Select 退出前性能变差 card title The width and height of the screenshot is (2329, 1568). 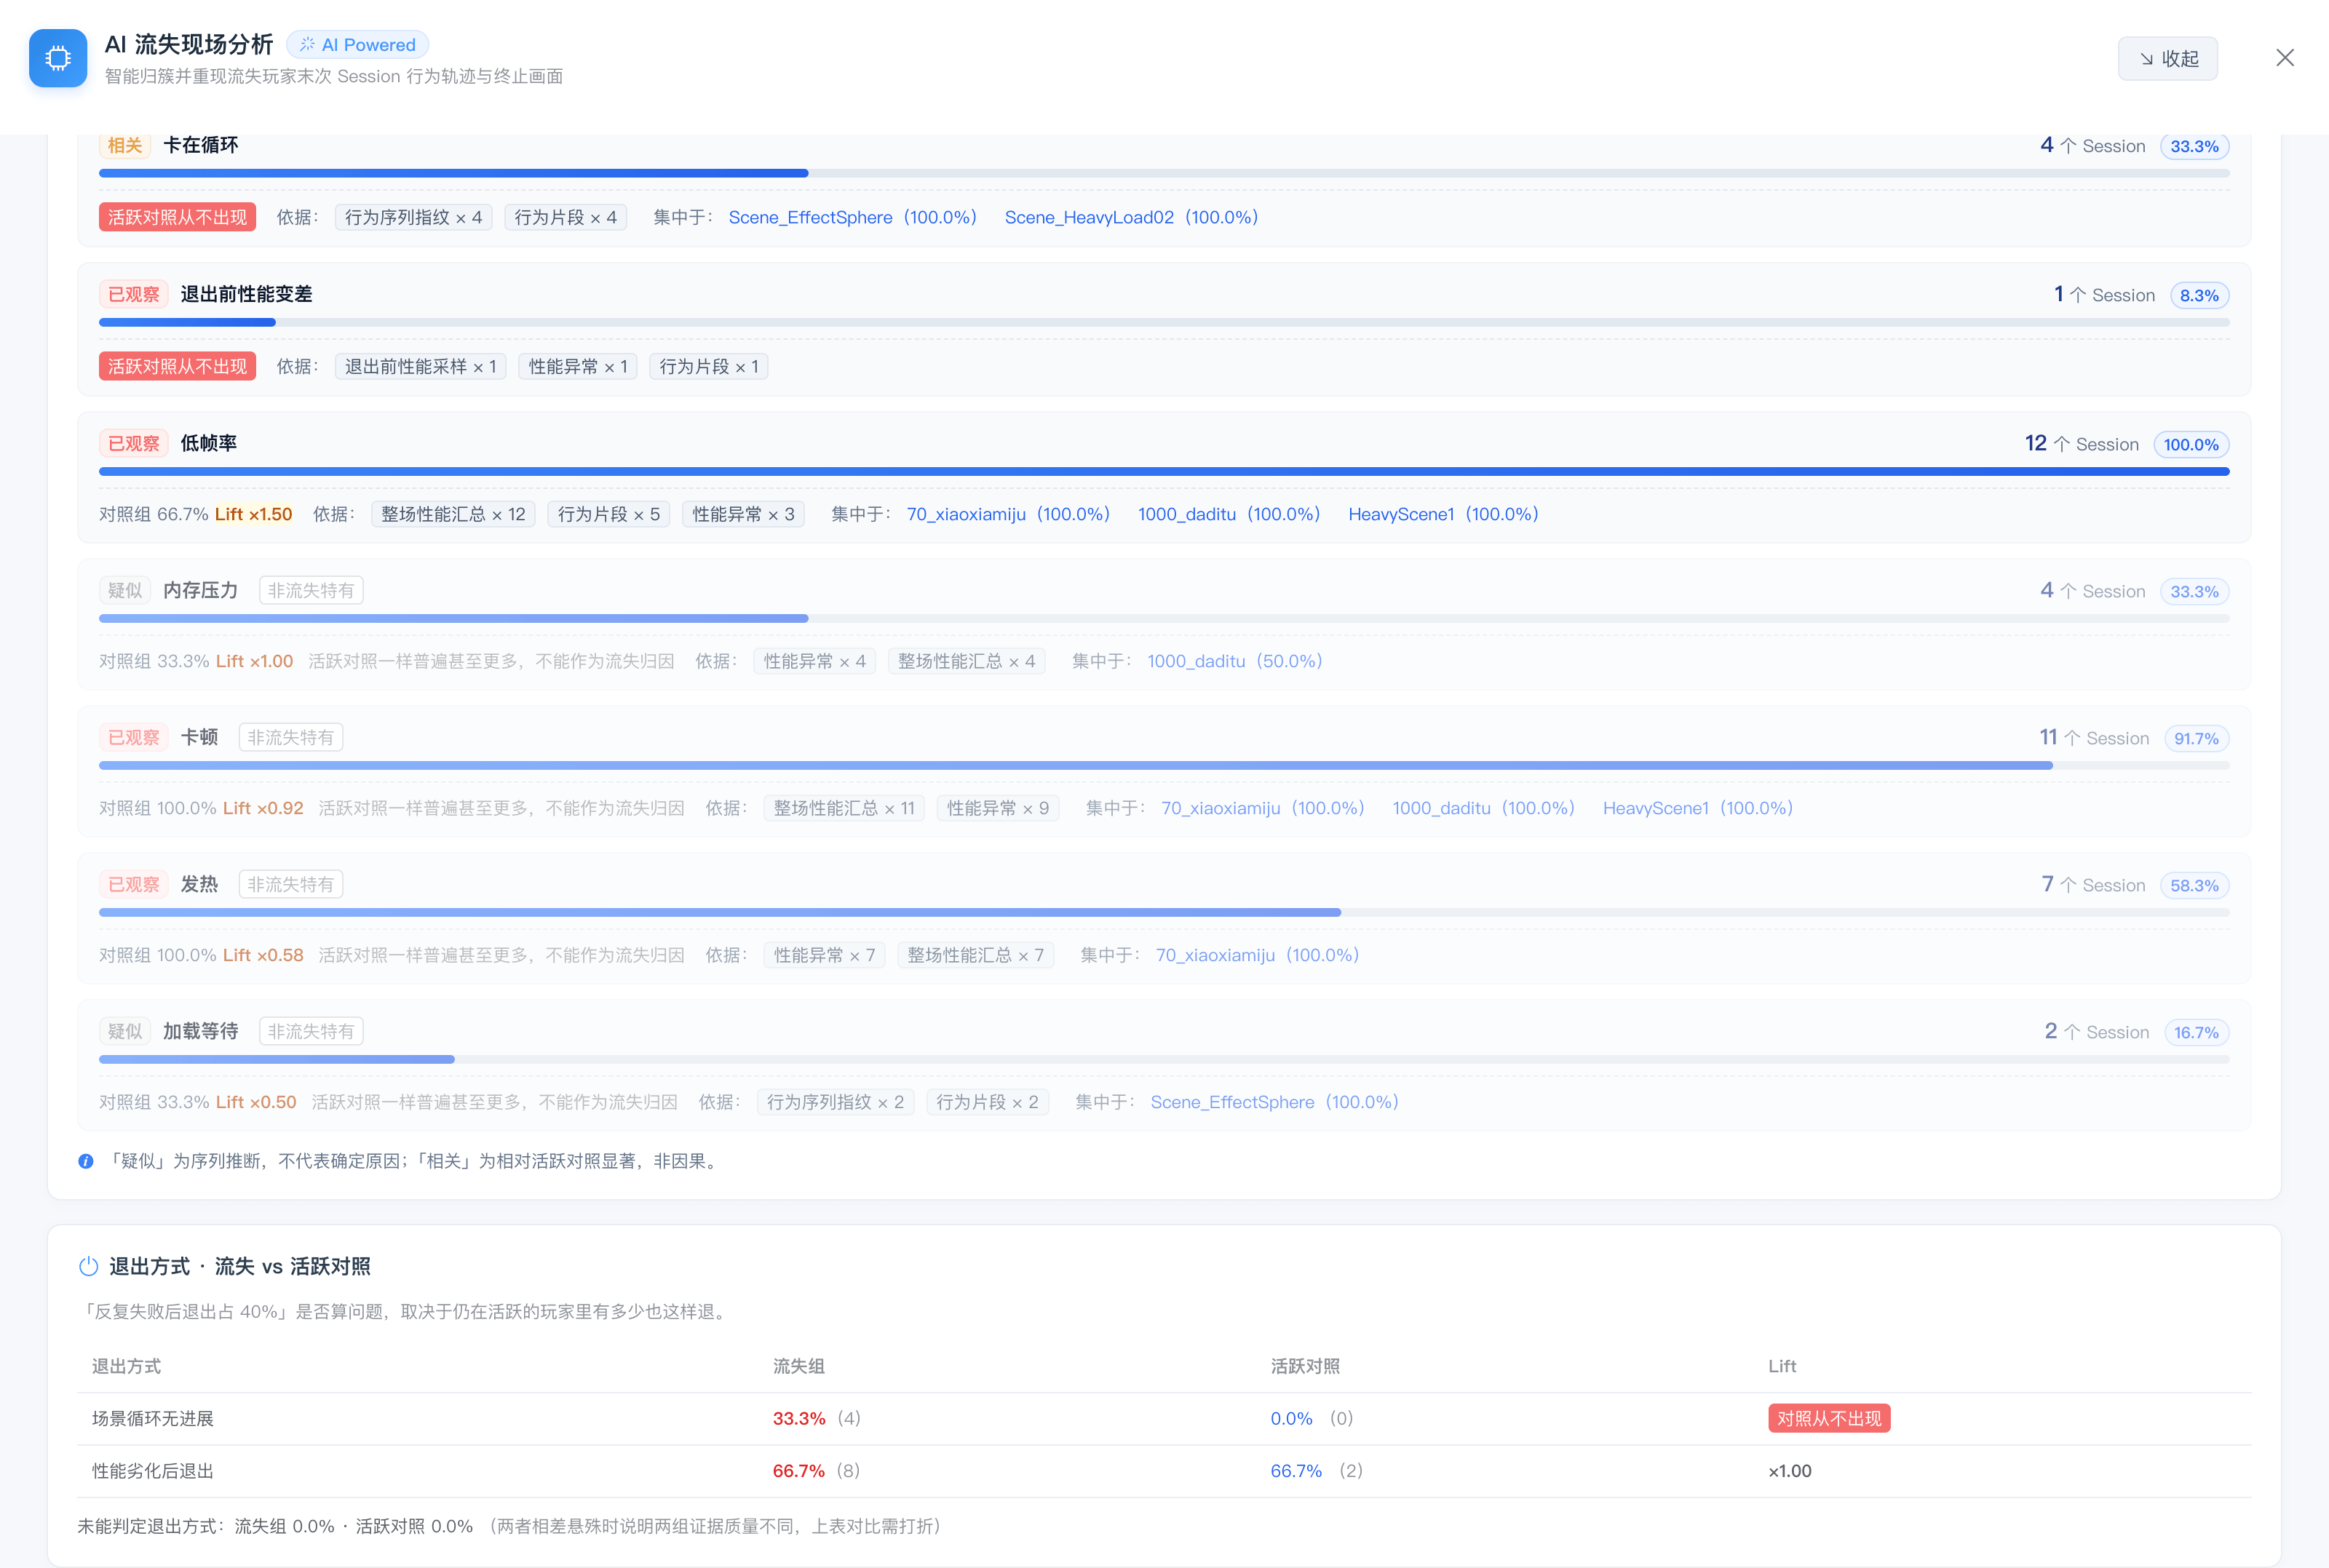246,294
